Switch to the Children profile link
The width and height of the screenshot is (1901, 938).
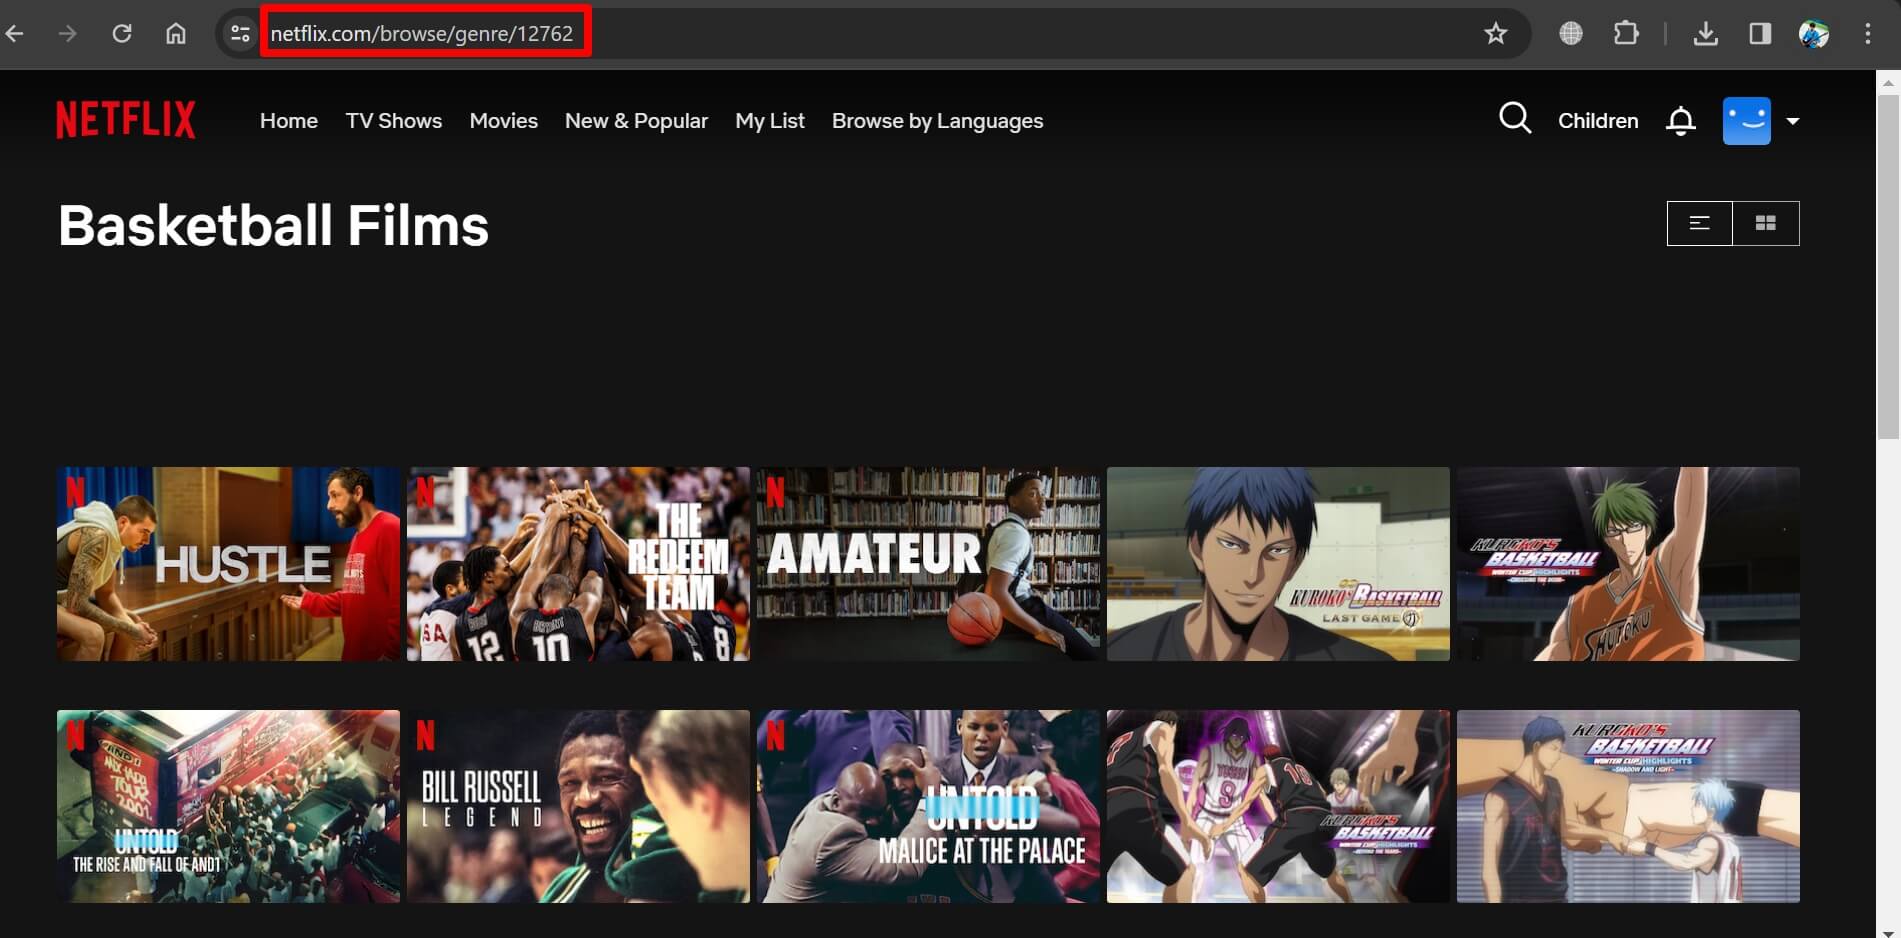tap(1598, 121)
